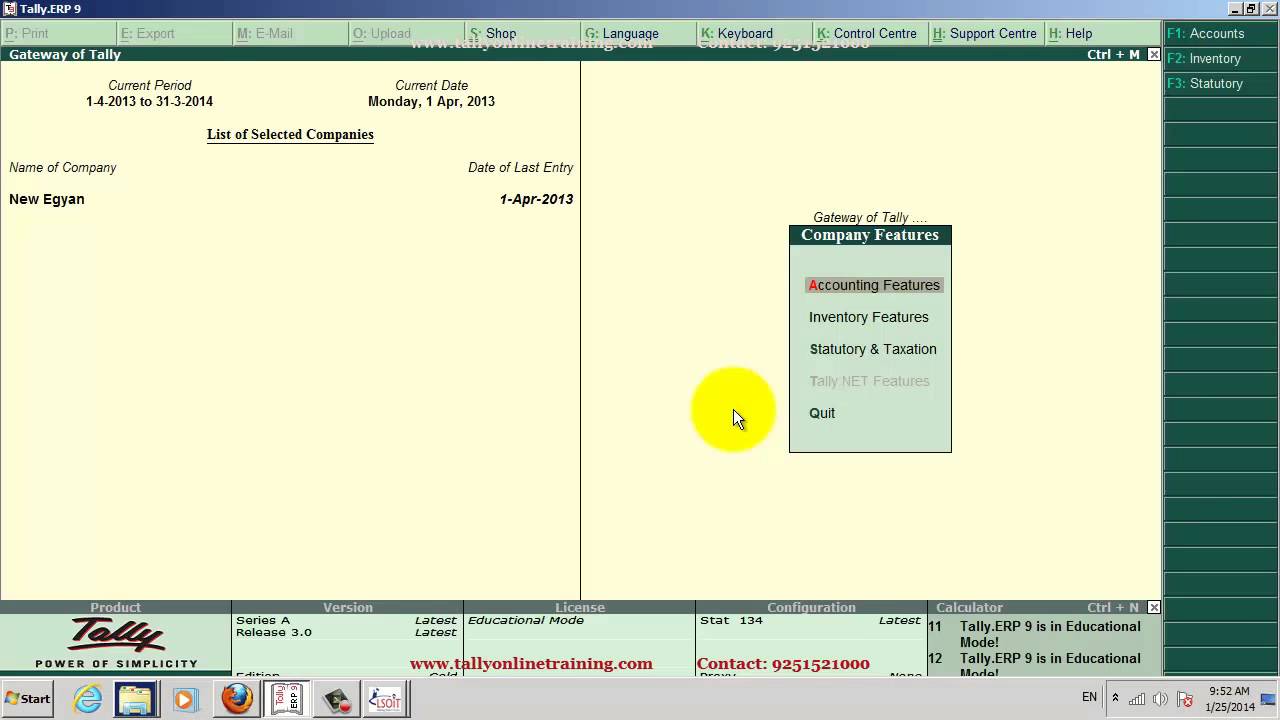Image resolution: width=1280 pixels, height=720 pixels.
Task: Click the EN language indicator
Action: click(x=1089, y=697)
